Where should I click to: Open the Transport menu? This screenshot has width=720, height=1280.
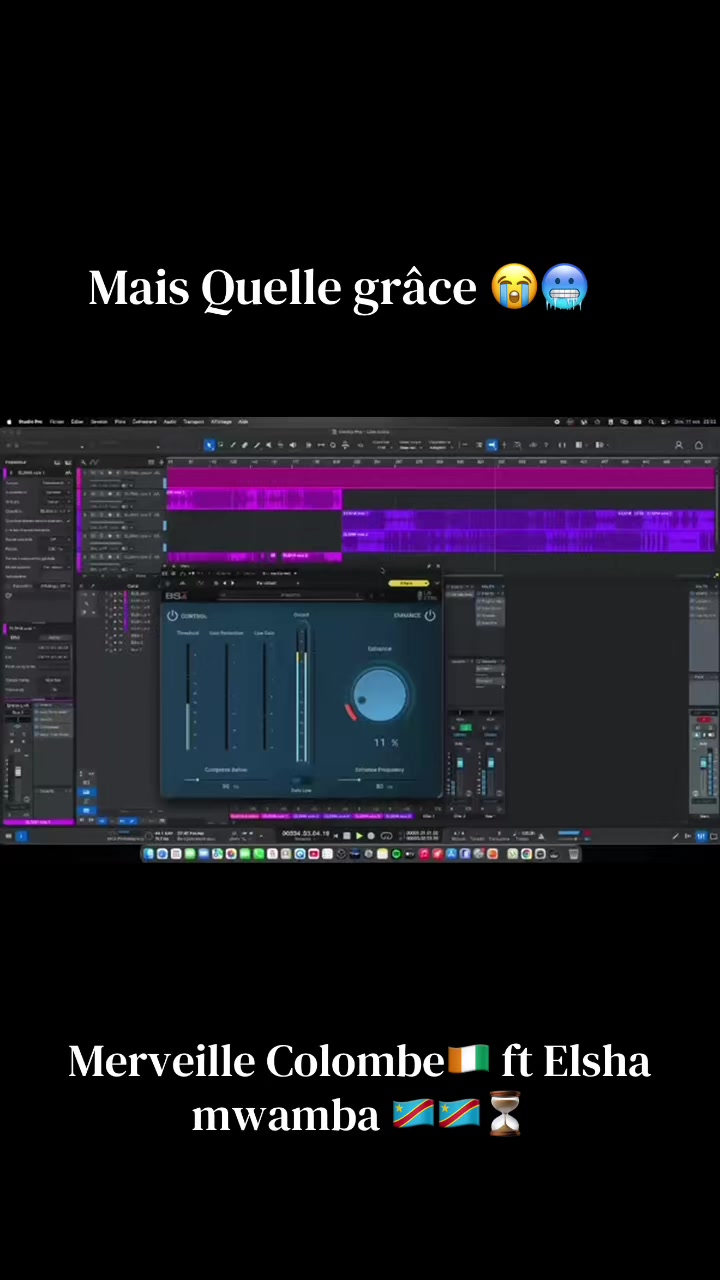coord(193,422)
